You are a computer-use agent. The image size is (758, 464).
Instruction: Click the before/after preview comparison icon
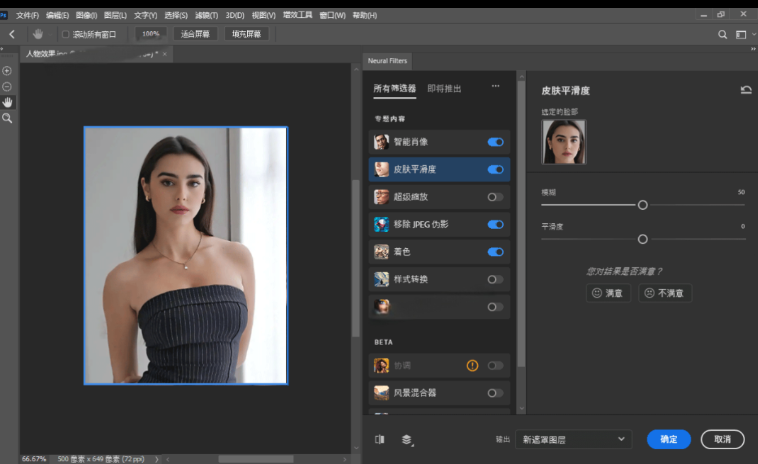coord(380,439)
